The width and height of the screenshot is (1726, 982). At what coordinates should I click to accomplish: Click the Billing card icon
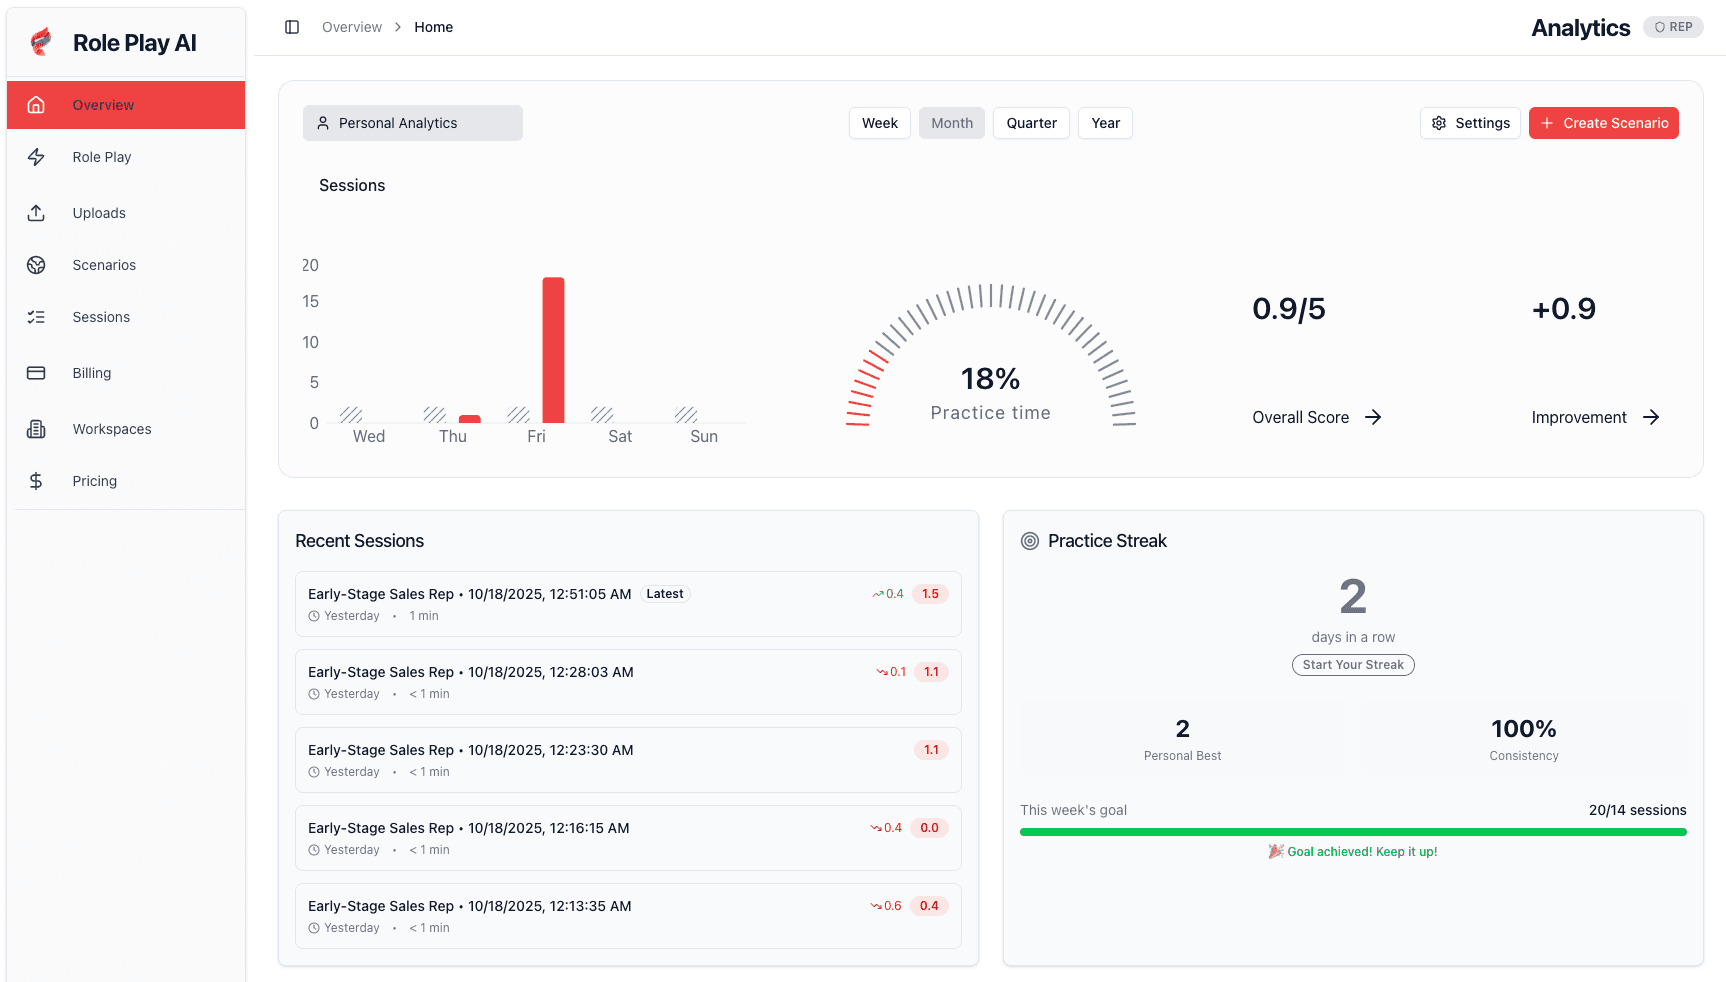(x=36, y=373)
